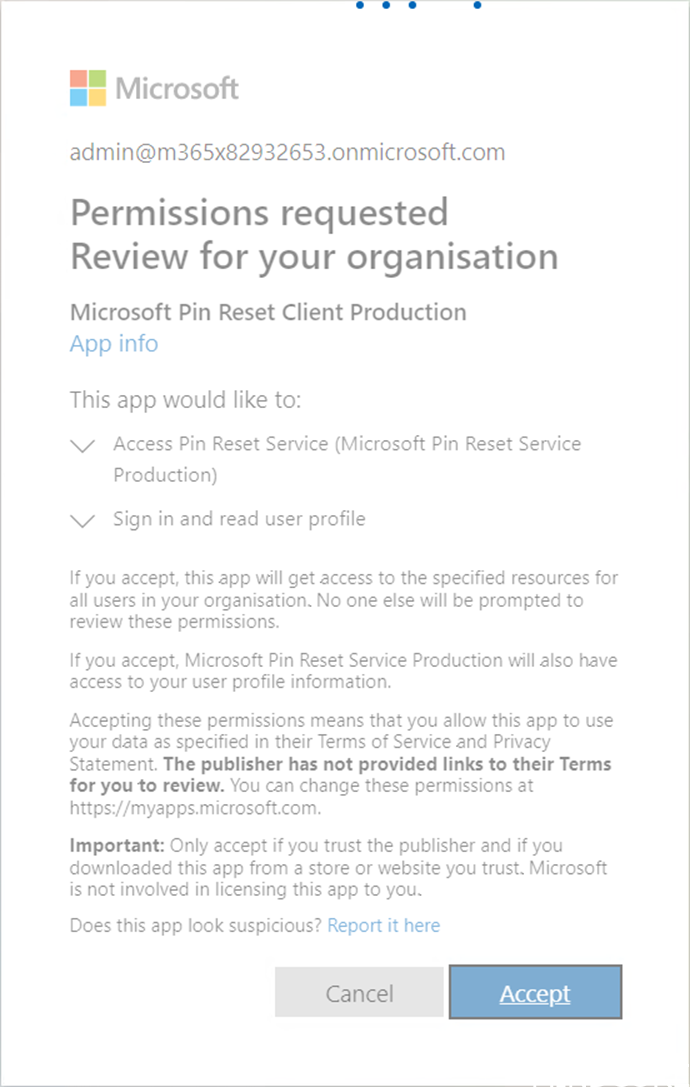Click the Microsoft four-square logo

[88, 88]
